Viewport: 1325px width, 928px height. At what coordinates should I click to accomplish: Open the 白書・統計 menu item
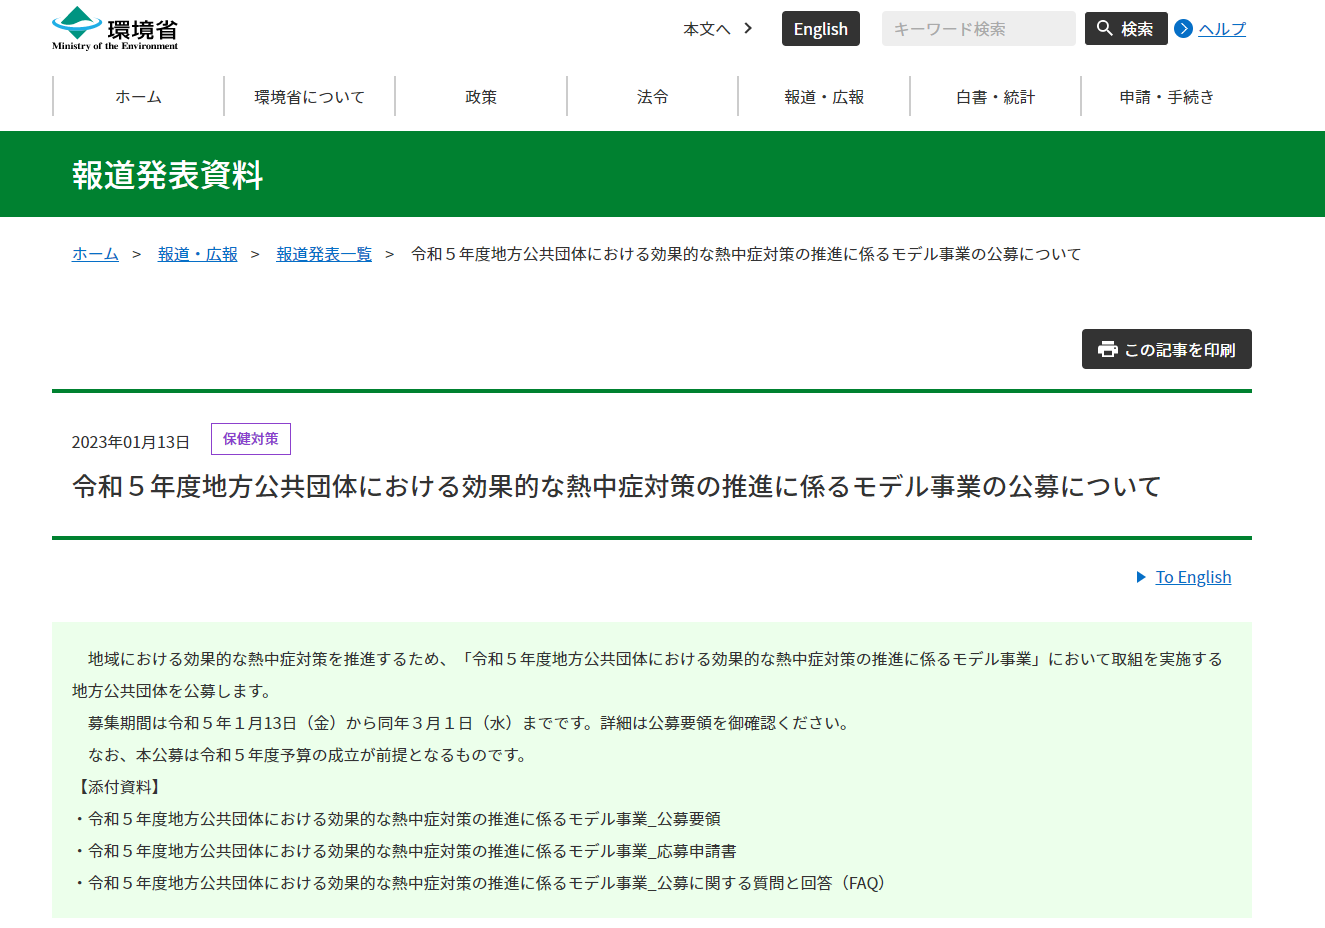pyautogui.click(x=995, y=97)
